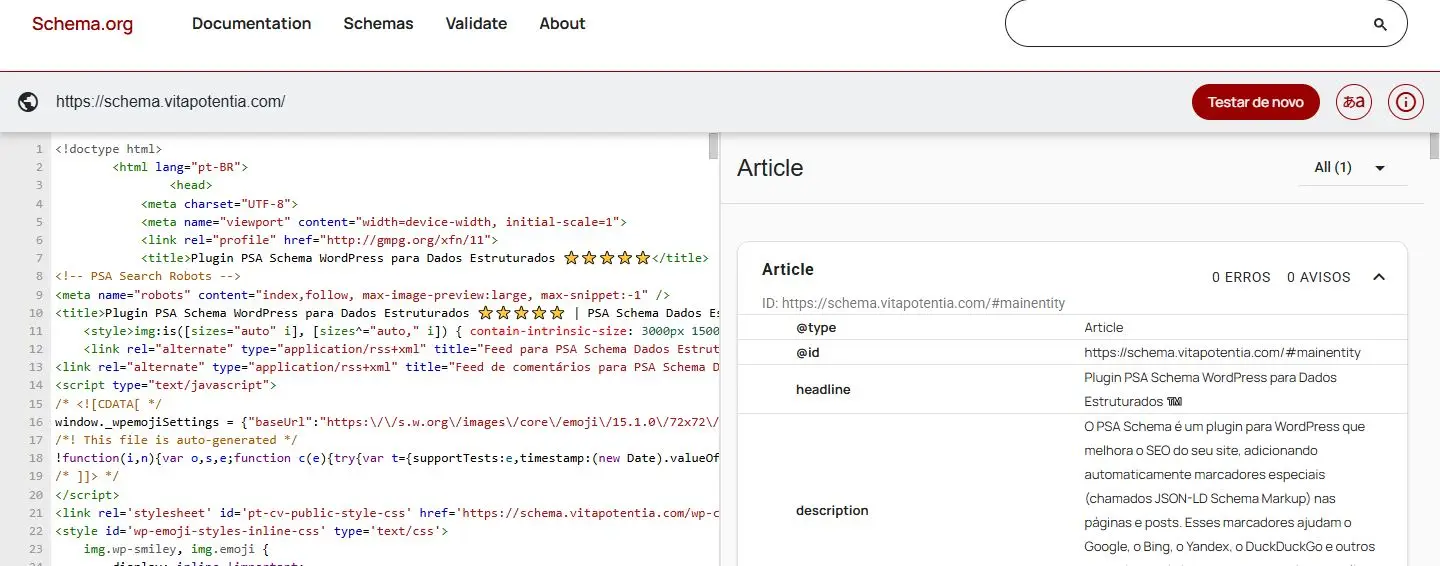This screenshot has height=566, width=1440.
Task: Focus the site search input field
Action: pyautogui.click(x=1206, y=24)
